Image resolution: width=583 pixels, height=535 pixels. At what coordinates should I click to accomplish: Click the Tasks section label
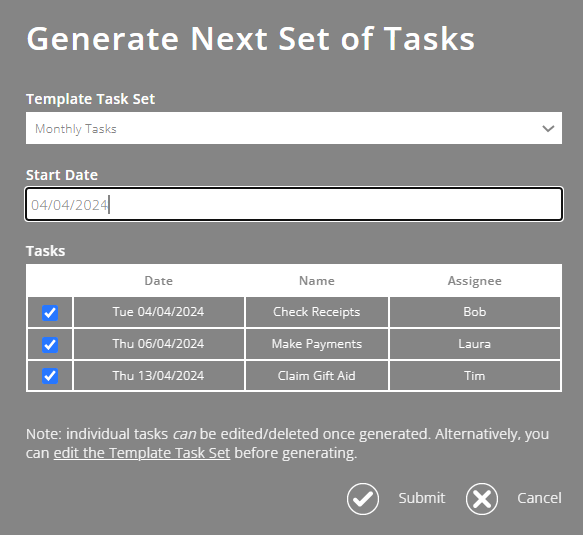click(x=45, y=251)
